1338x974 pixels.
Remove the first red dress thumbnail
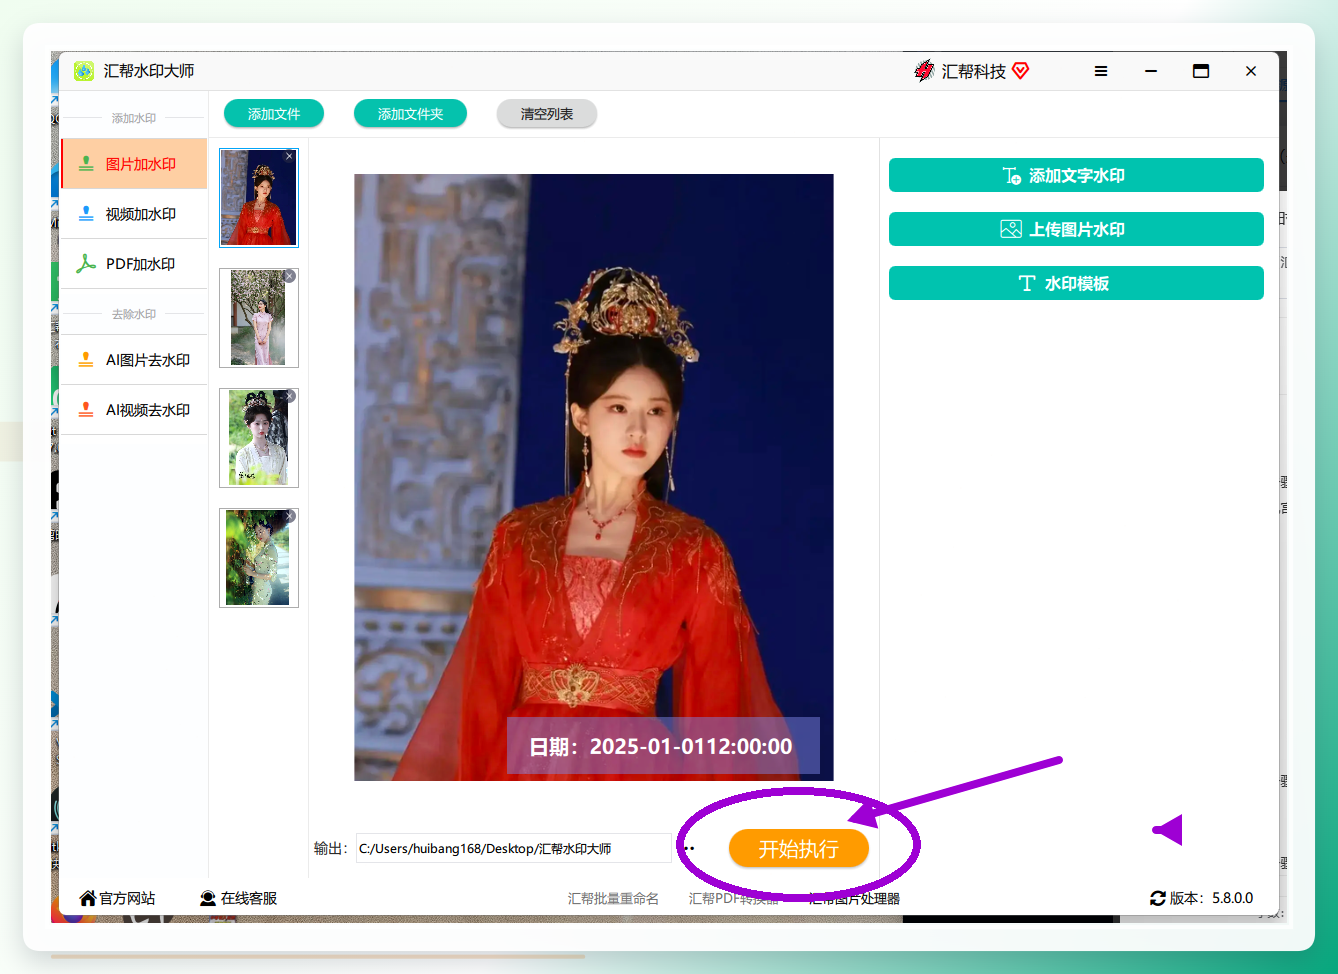(x=290, y=156)
